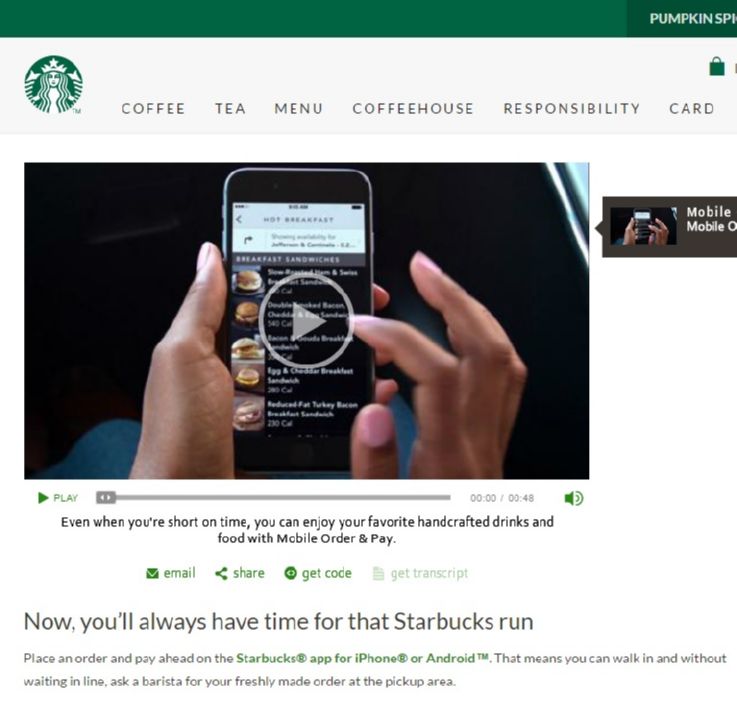Viewport: 737px width, 709px height.
Task: Open the RESPONSIBILITY navigation item
Action: [572, 109]
